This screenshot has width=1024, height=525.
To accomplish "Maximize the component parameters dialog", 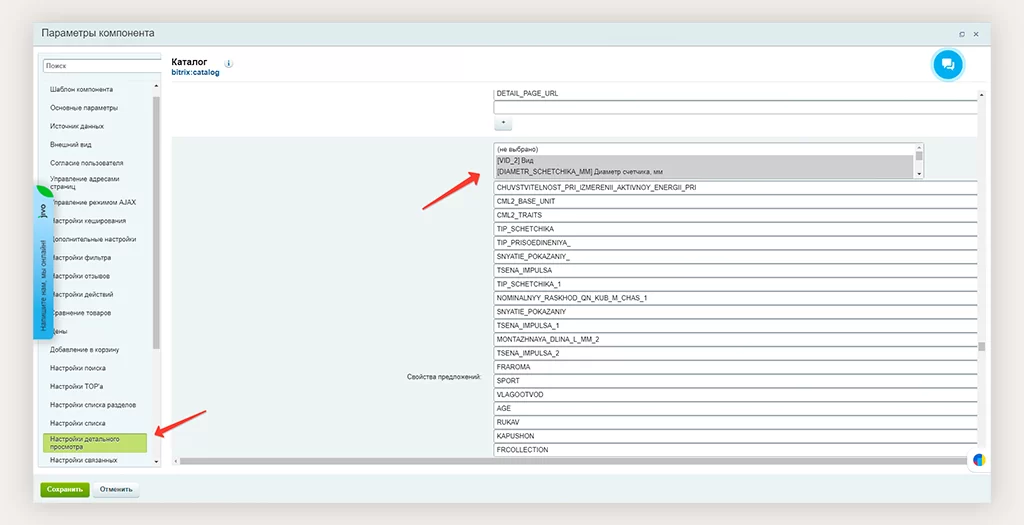I will pyautogui.click(x=962, y=34).
